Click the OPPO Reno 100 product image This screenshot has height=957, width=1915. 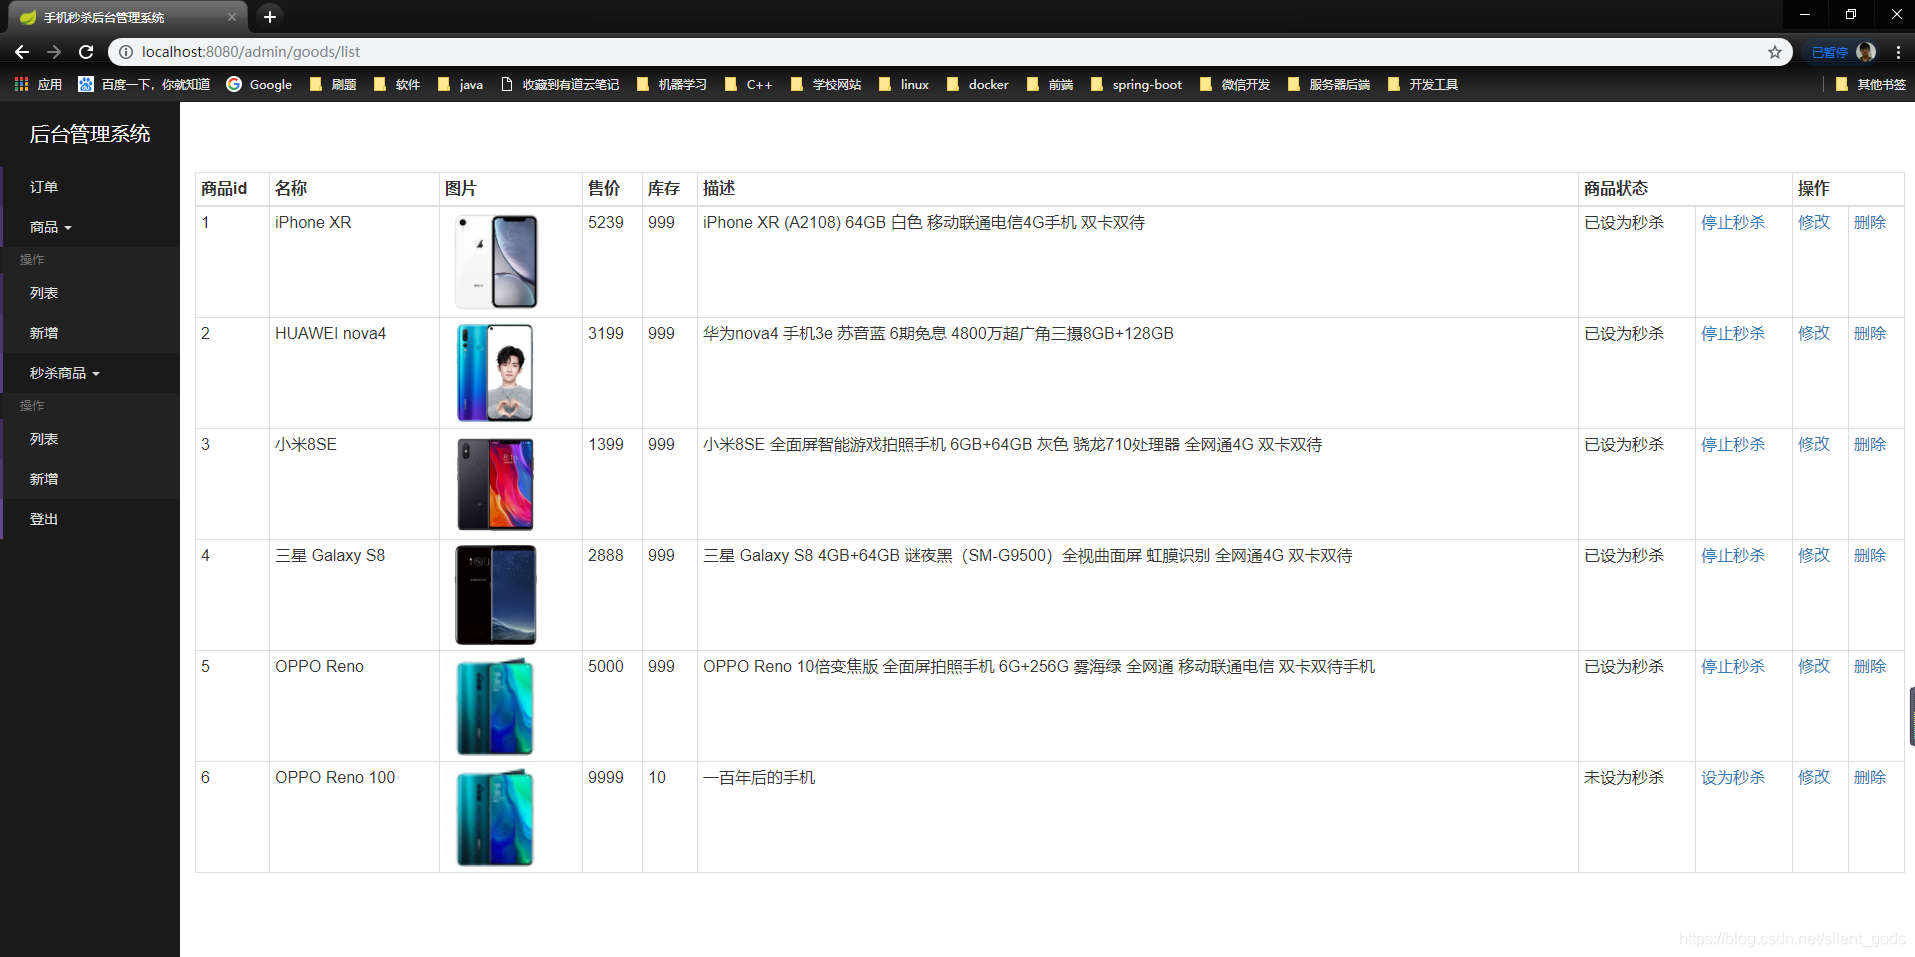pyautogui.click(x=496, y=817)
